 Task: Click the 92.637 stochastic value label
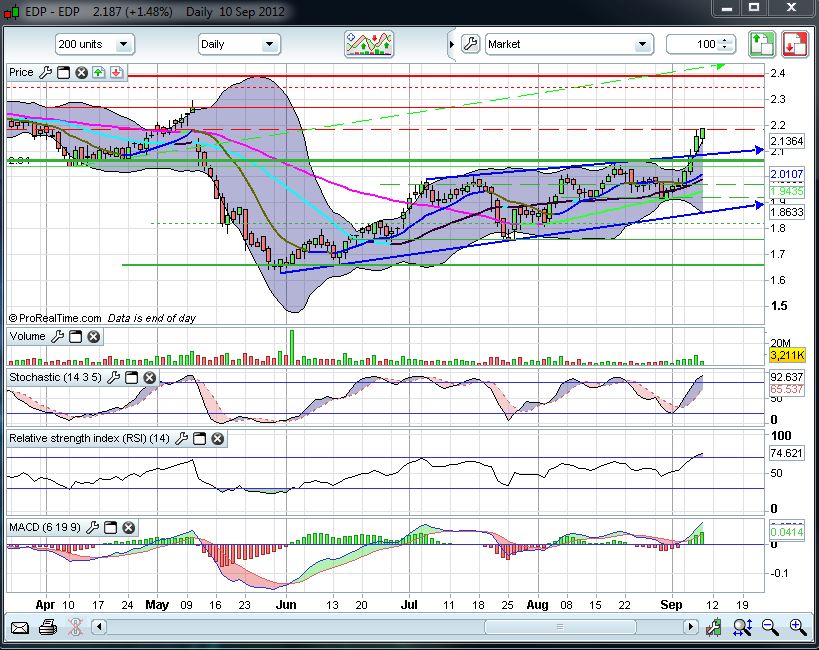pyautogui.click(x=787, y=377)
